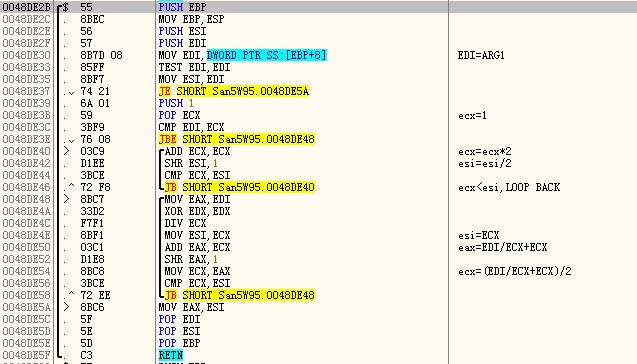Click JB SHORT San5W95.0048DE48 jump
Screen dimensions: 637x364
[239, 295]
